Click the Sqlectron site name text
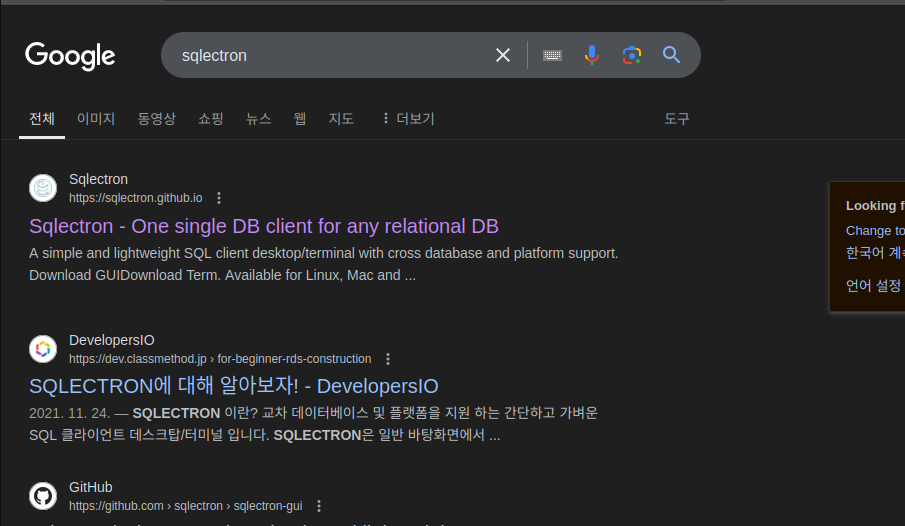 point(98,180)
